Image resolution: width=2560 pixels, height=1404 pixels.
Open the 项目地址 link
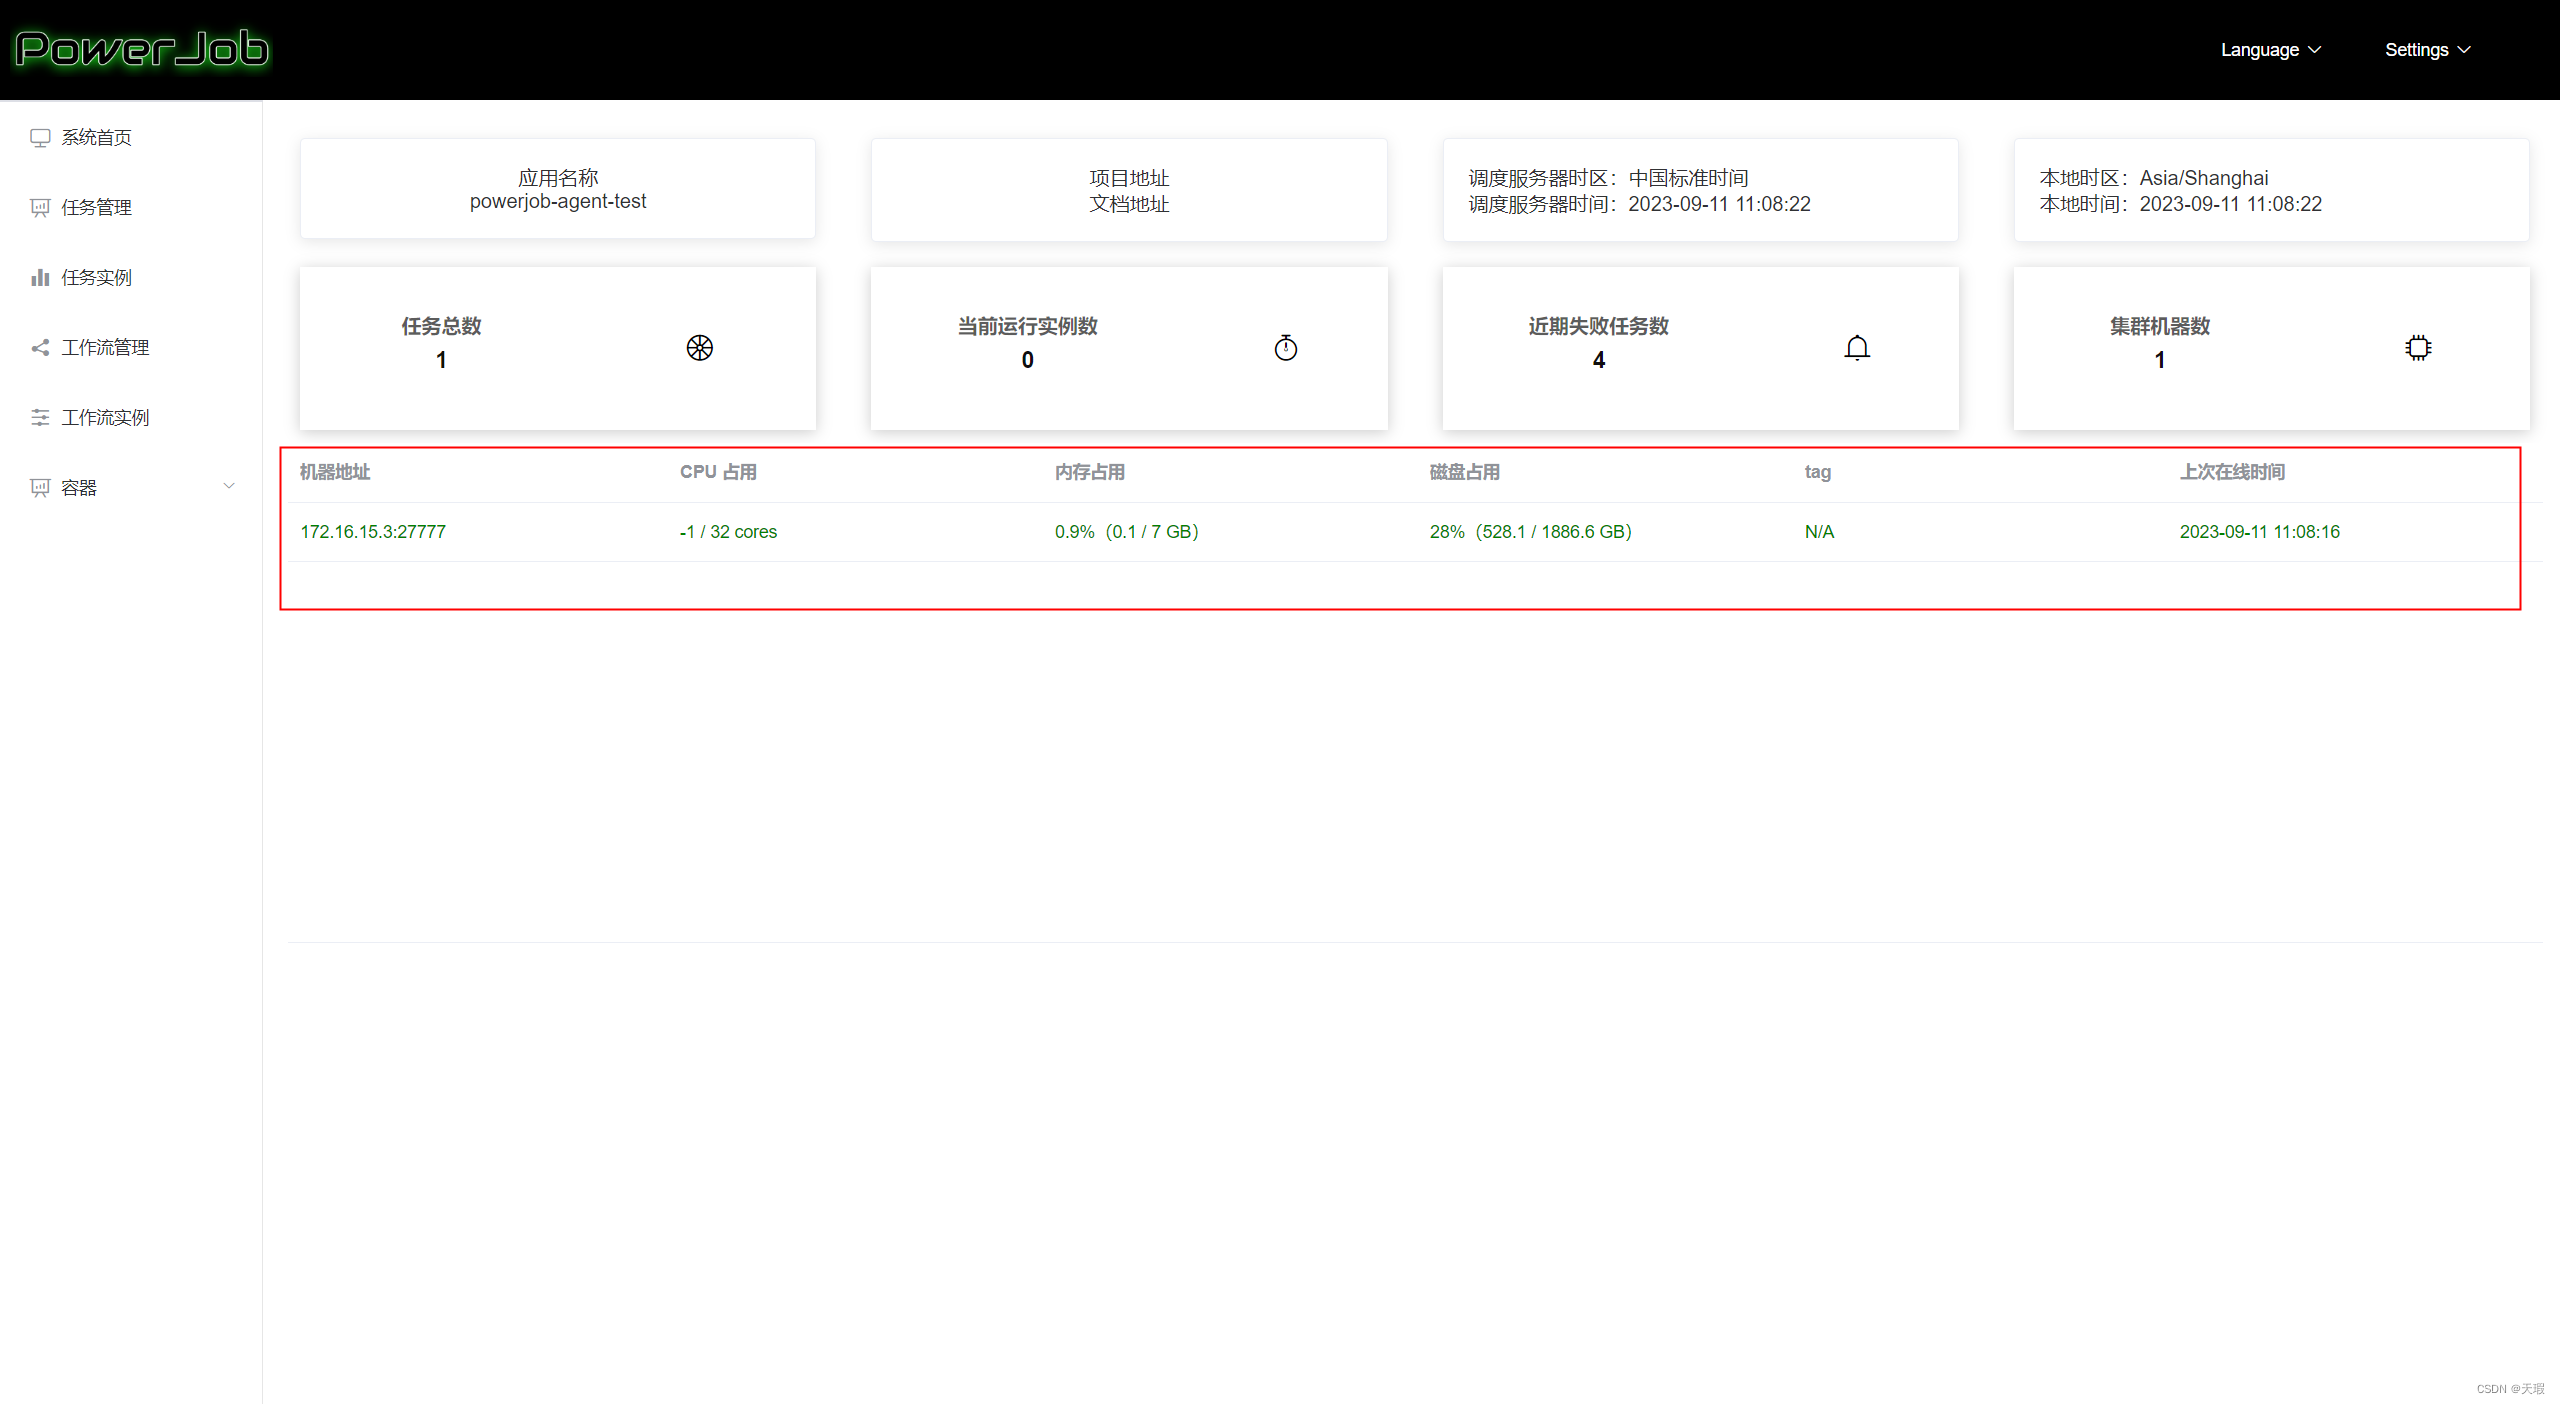point(1129,178)
